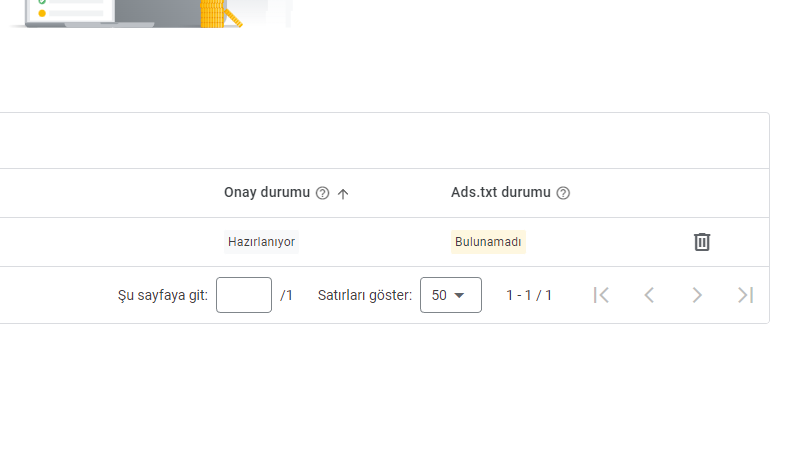Focus the Şu sayfaya git page field

[x=244, y=295]
